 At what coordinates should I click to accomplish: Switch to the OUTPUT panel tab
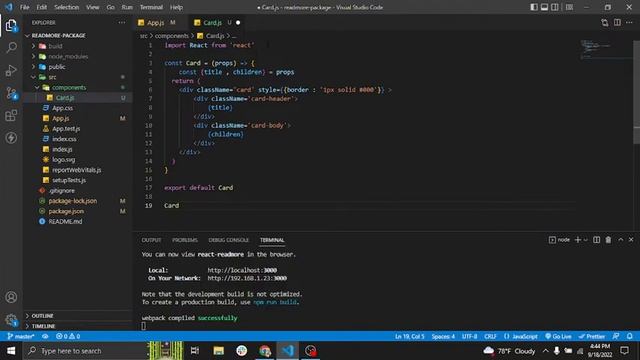click(151, 240)
